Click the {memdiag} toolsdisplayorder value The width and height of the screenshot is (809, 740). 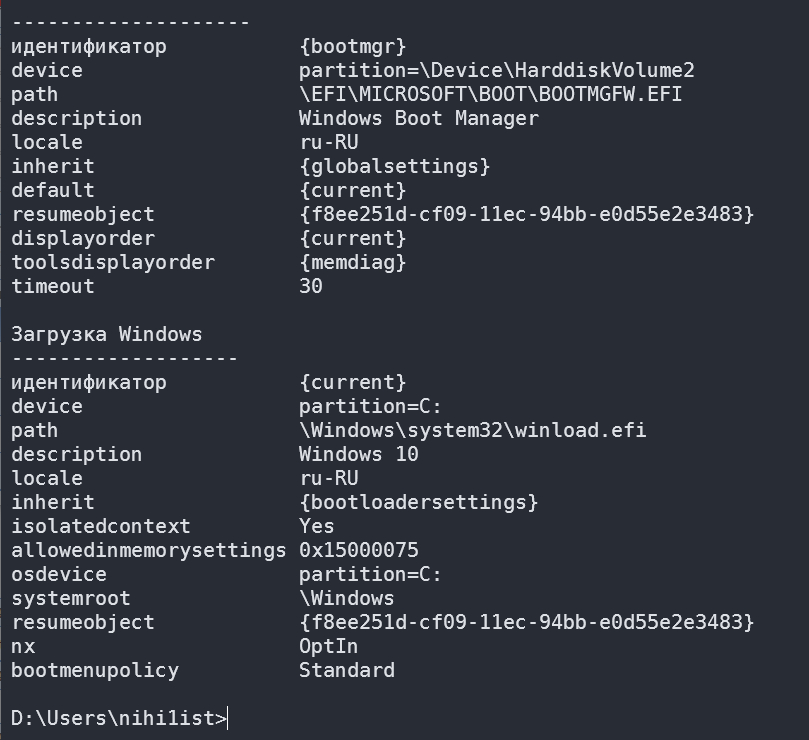[x=352, y=263]
